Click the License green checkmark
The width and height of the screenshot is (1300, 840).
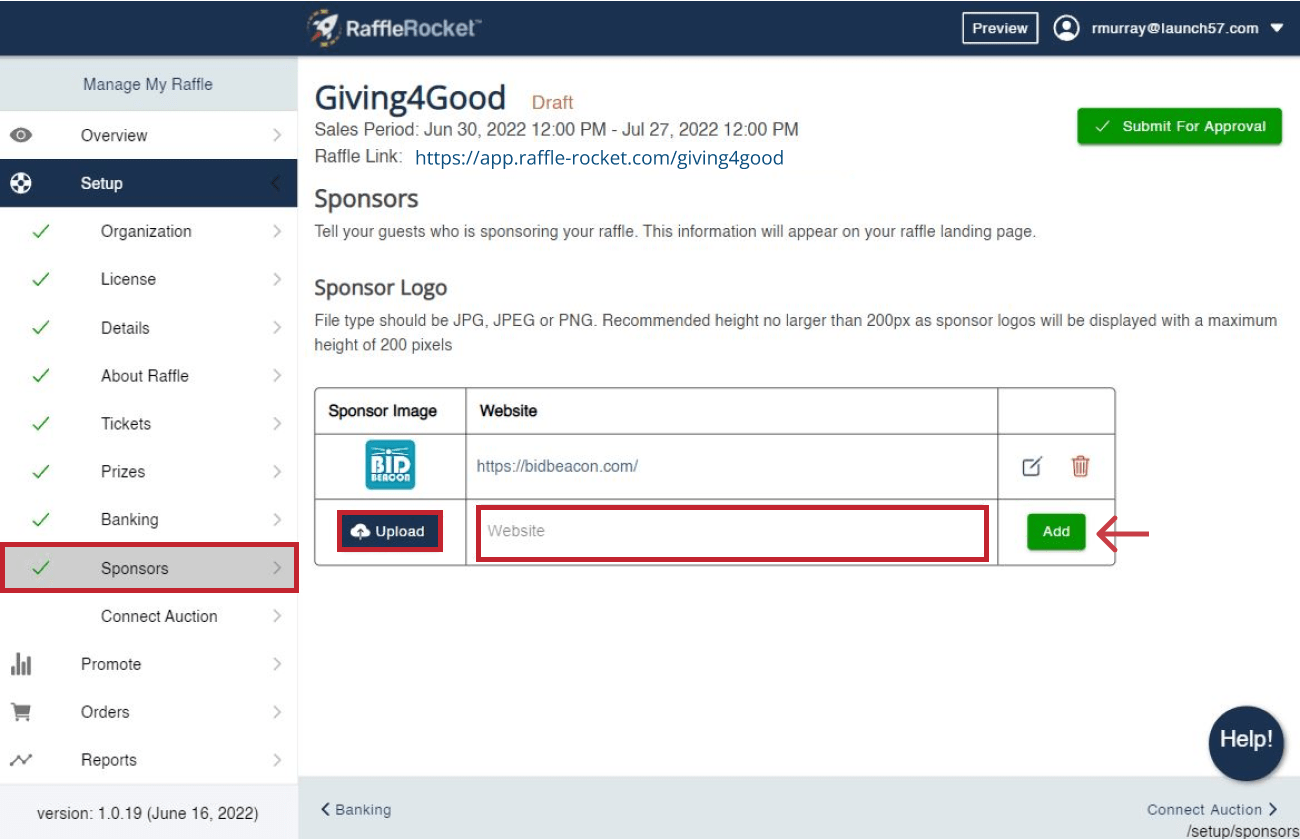pos(41,279)
